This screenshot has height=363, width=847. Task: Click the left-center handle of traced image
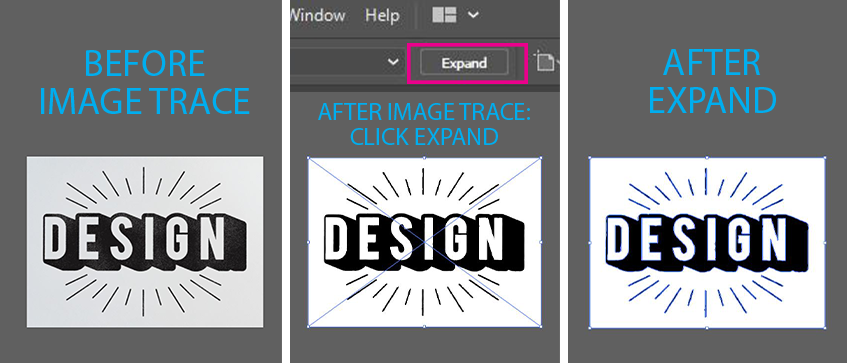tap(308, 242)
